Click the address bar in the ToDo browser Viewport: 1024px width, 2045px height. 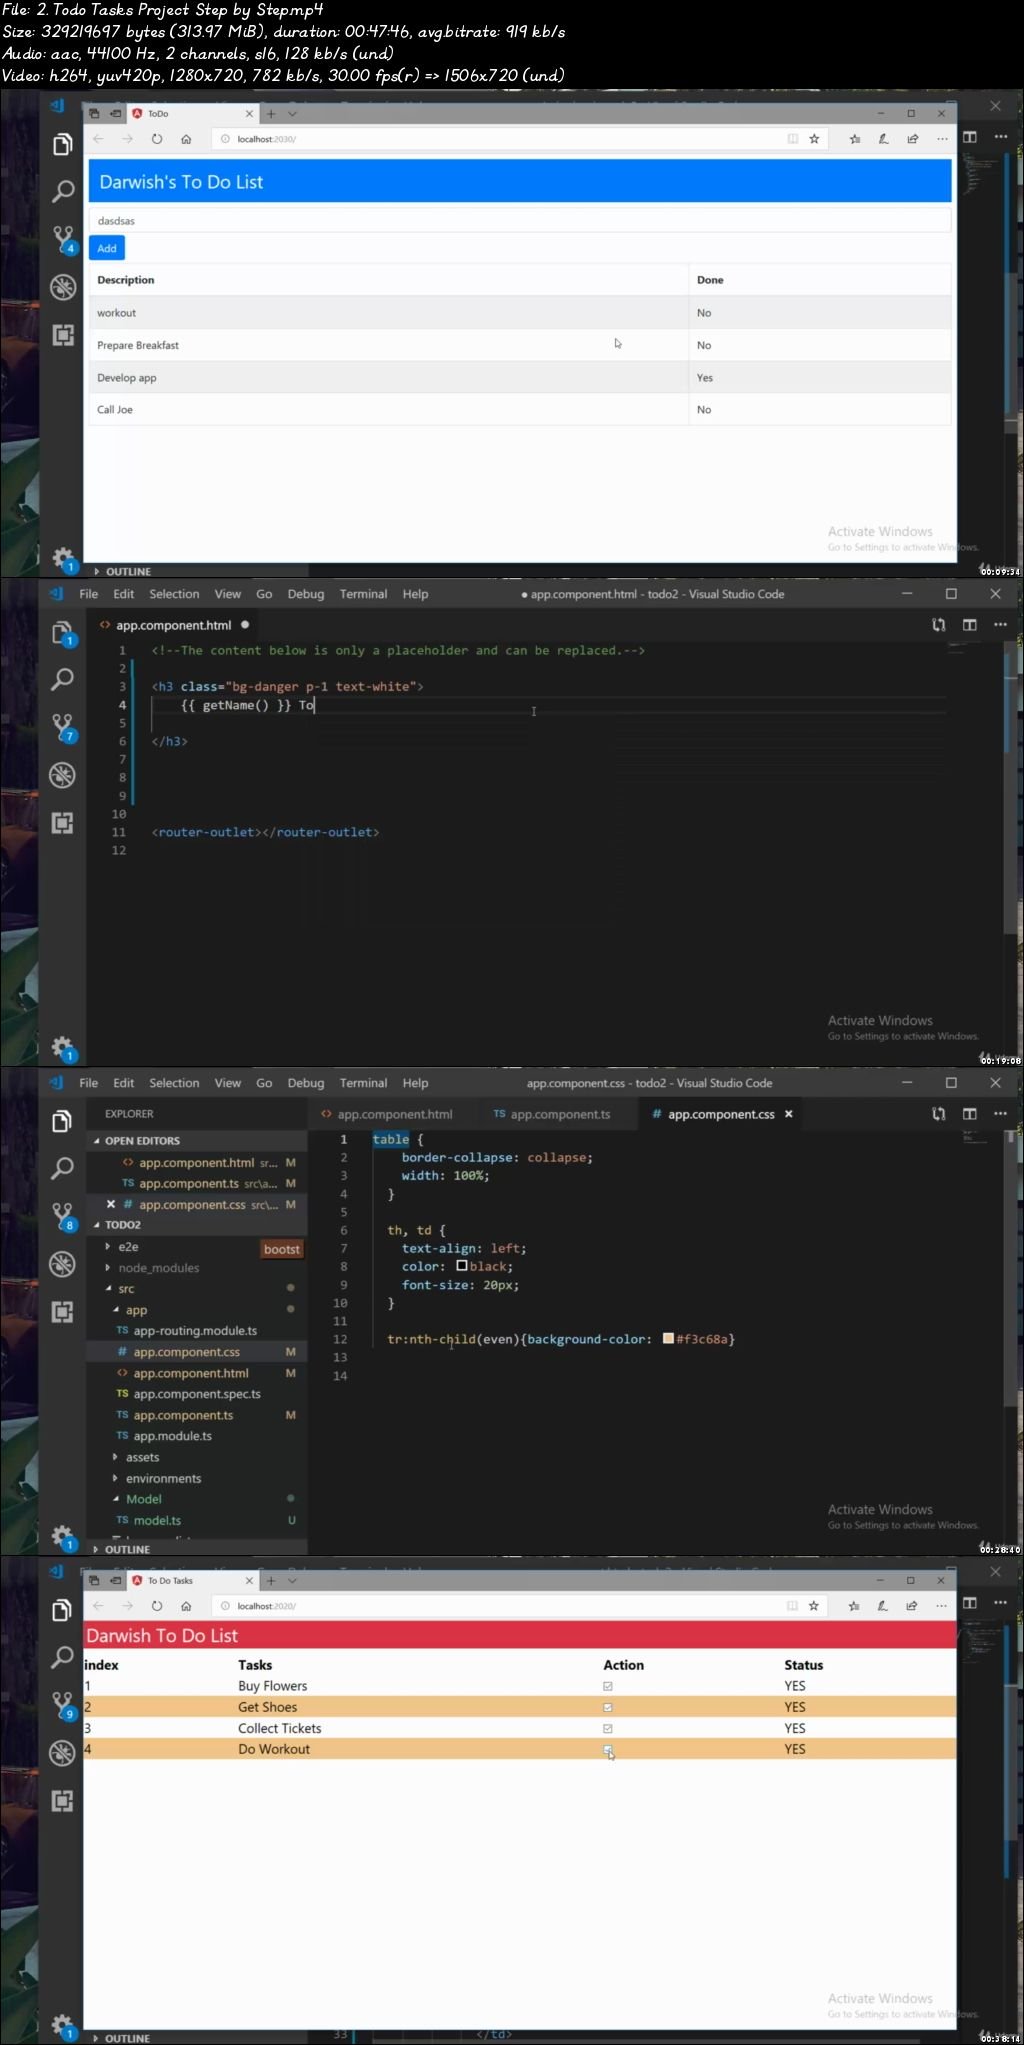click(x=500, y=139)
